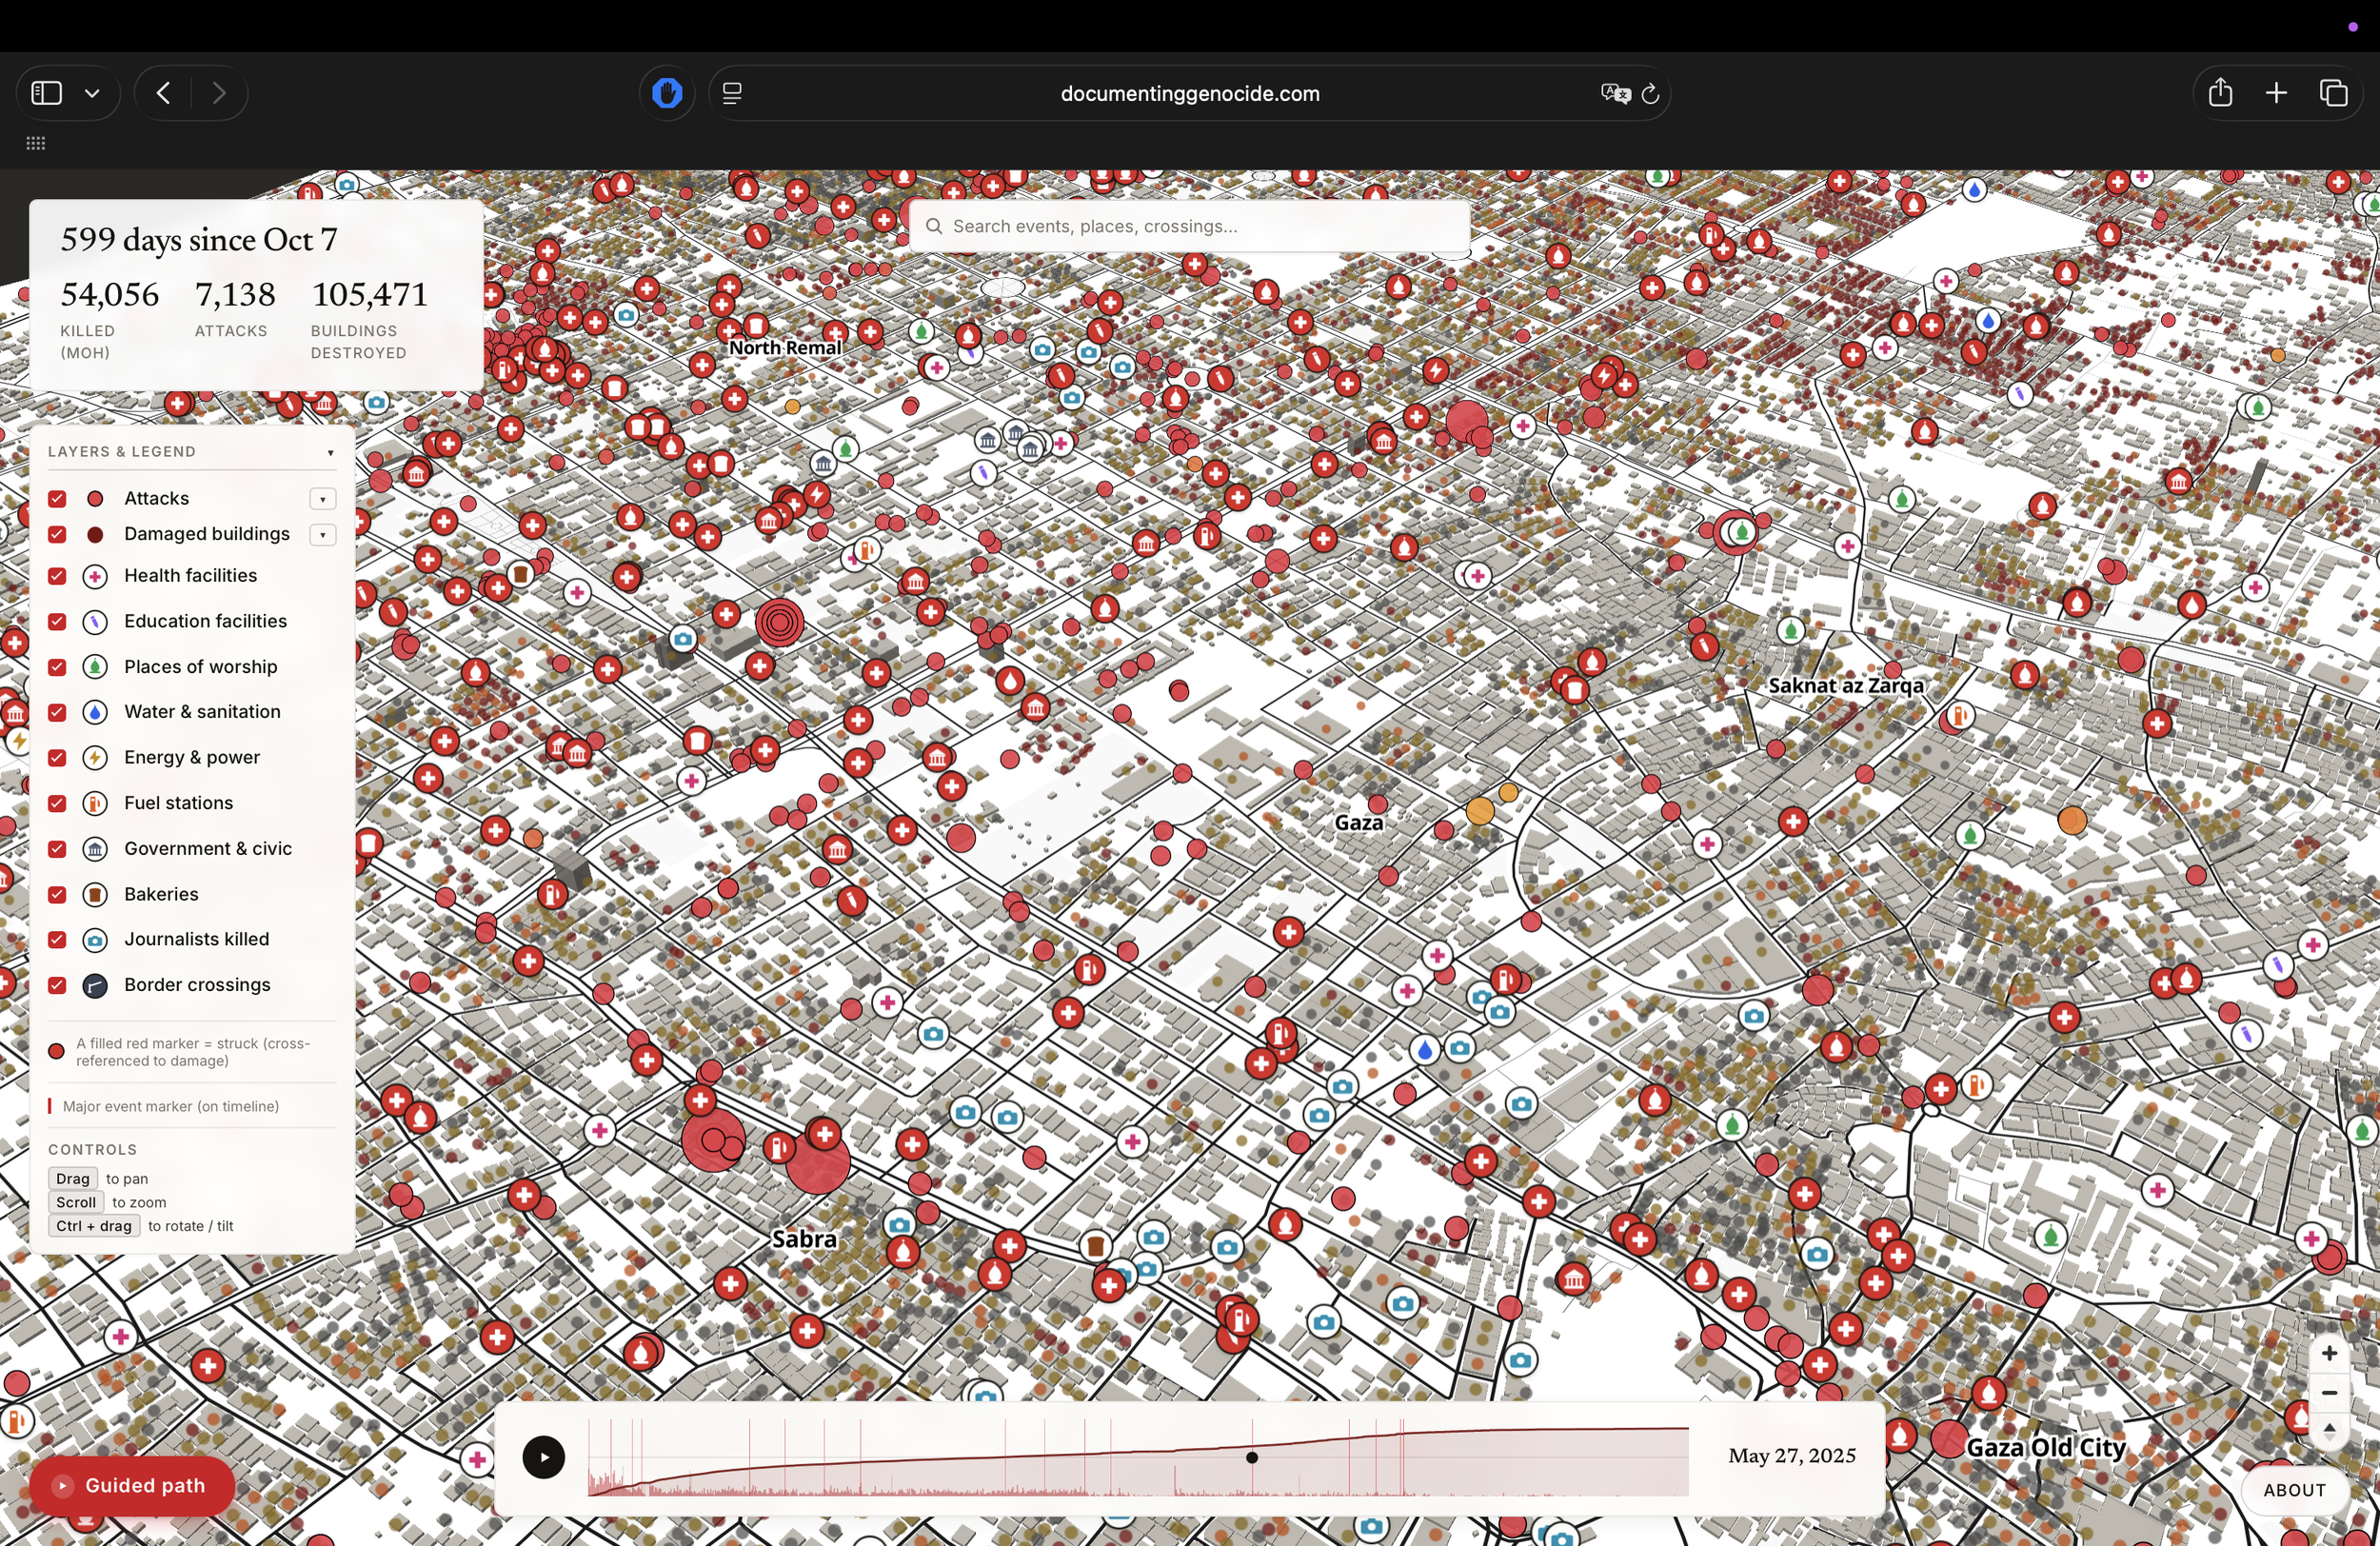Toggle the browser sidebar icon
Screen dimensions: 2380x1546
point(47,93)
